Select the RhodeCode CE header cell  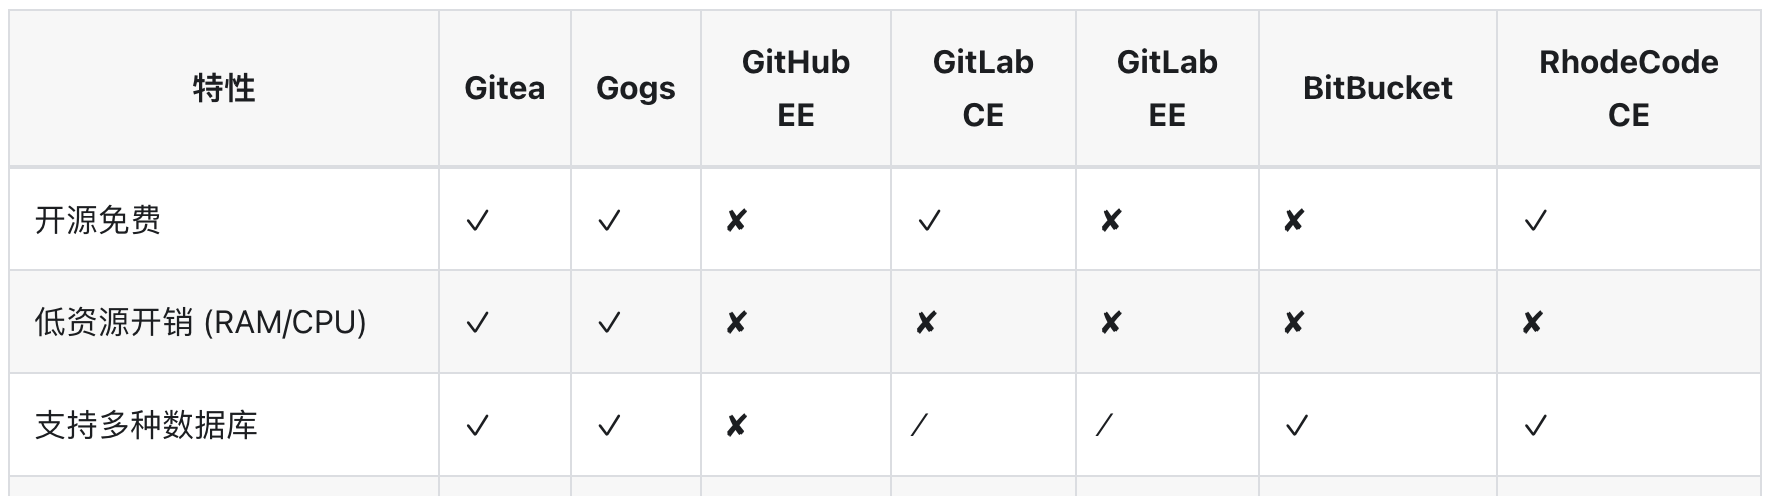click(1628, 88)
